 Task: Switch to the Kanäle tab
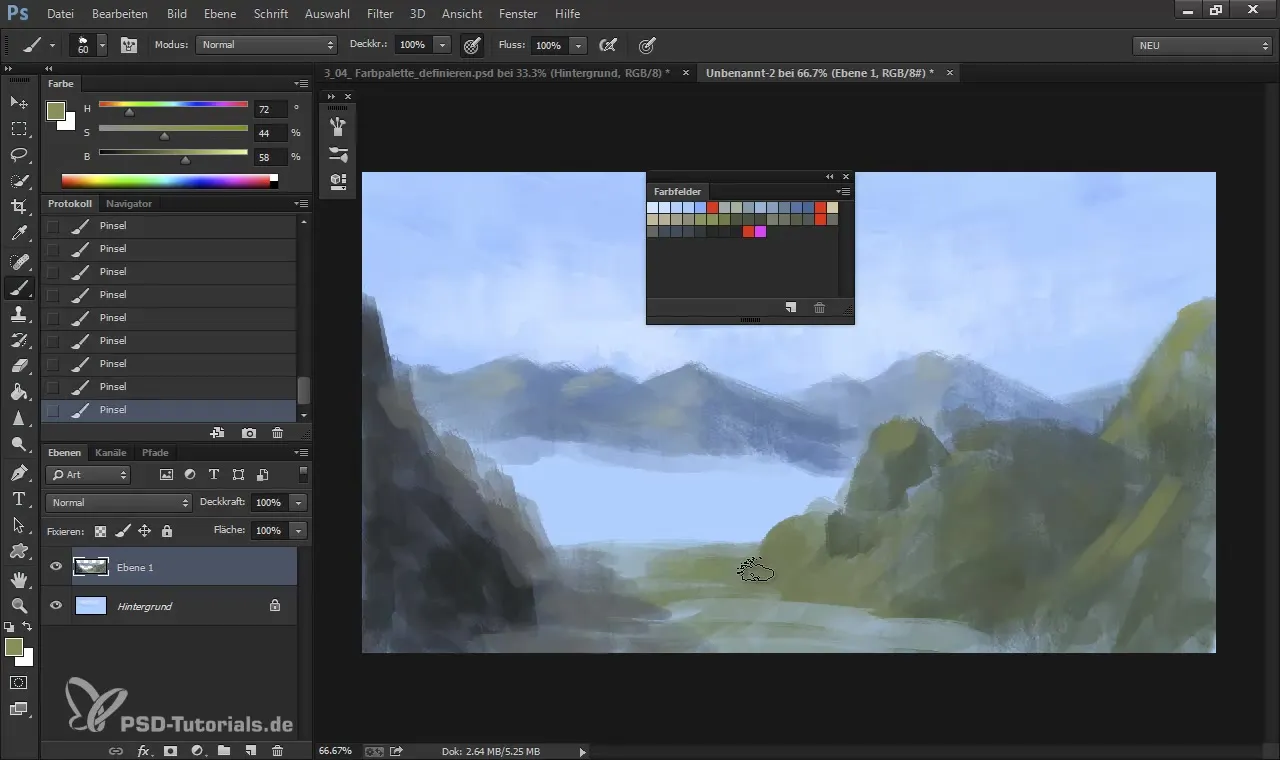point(111,452)
